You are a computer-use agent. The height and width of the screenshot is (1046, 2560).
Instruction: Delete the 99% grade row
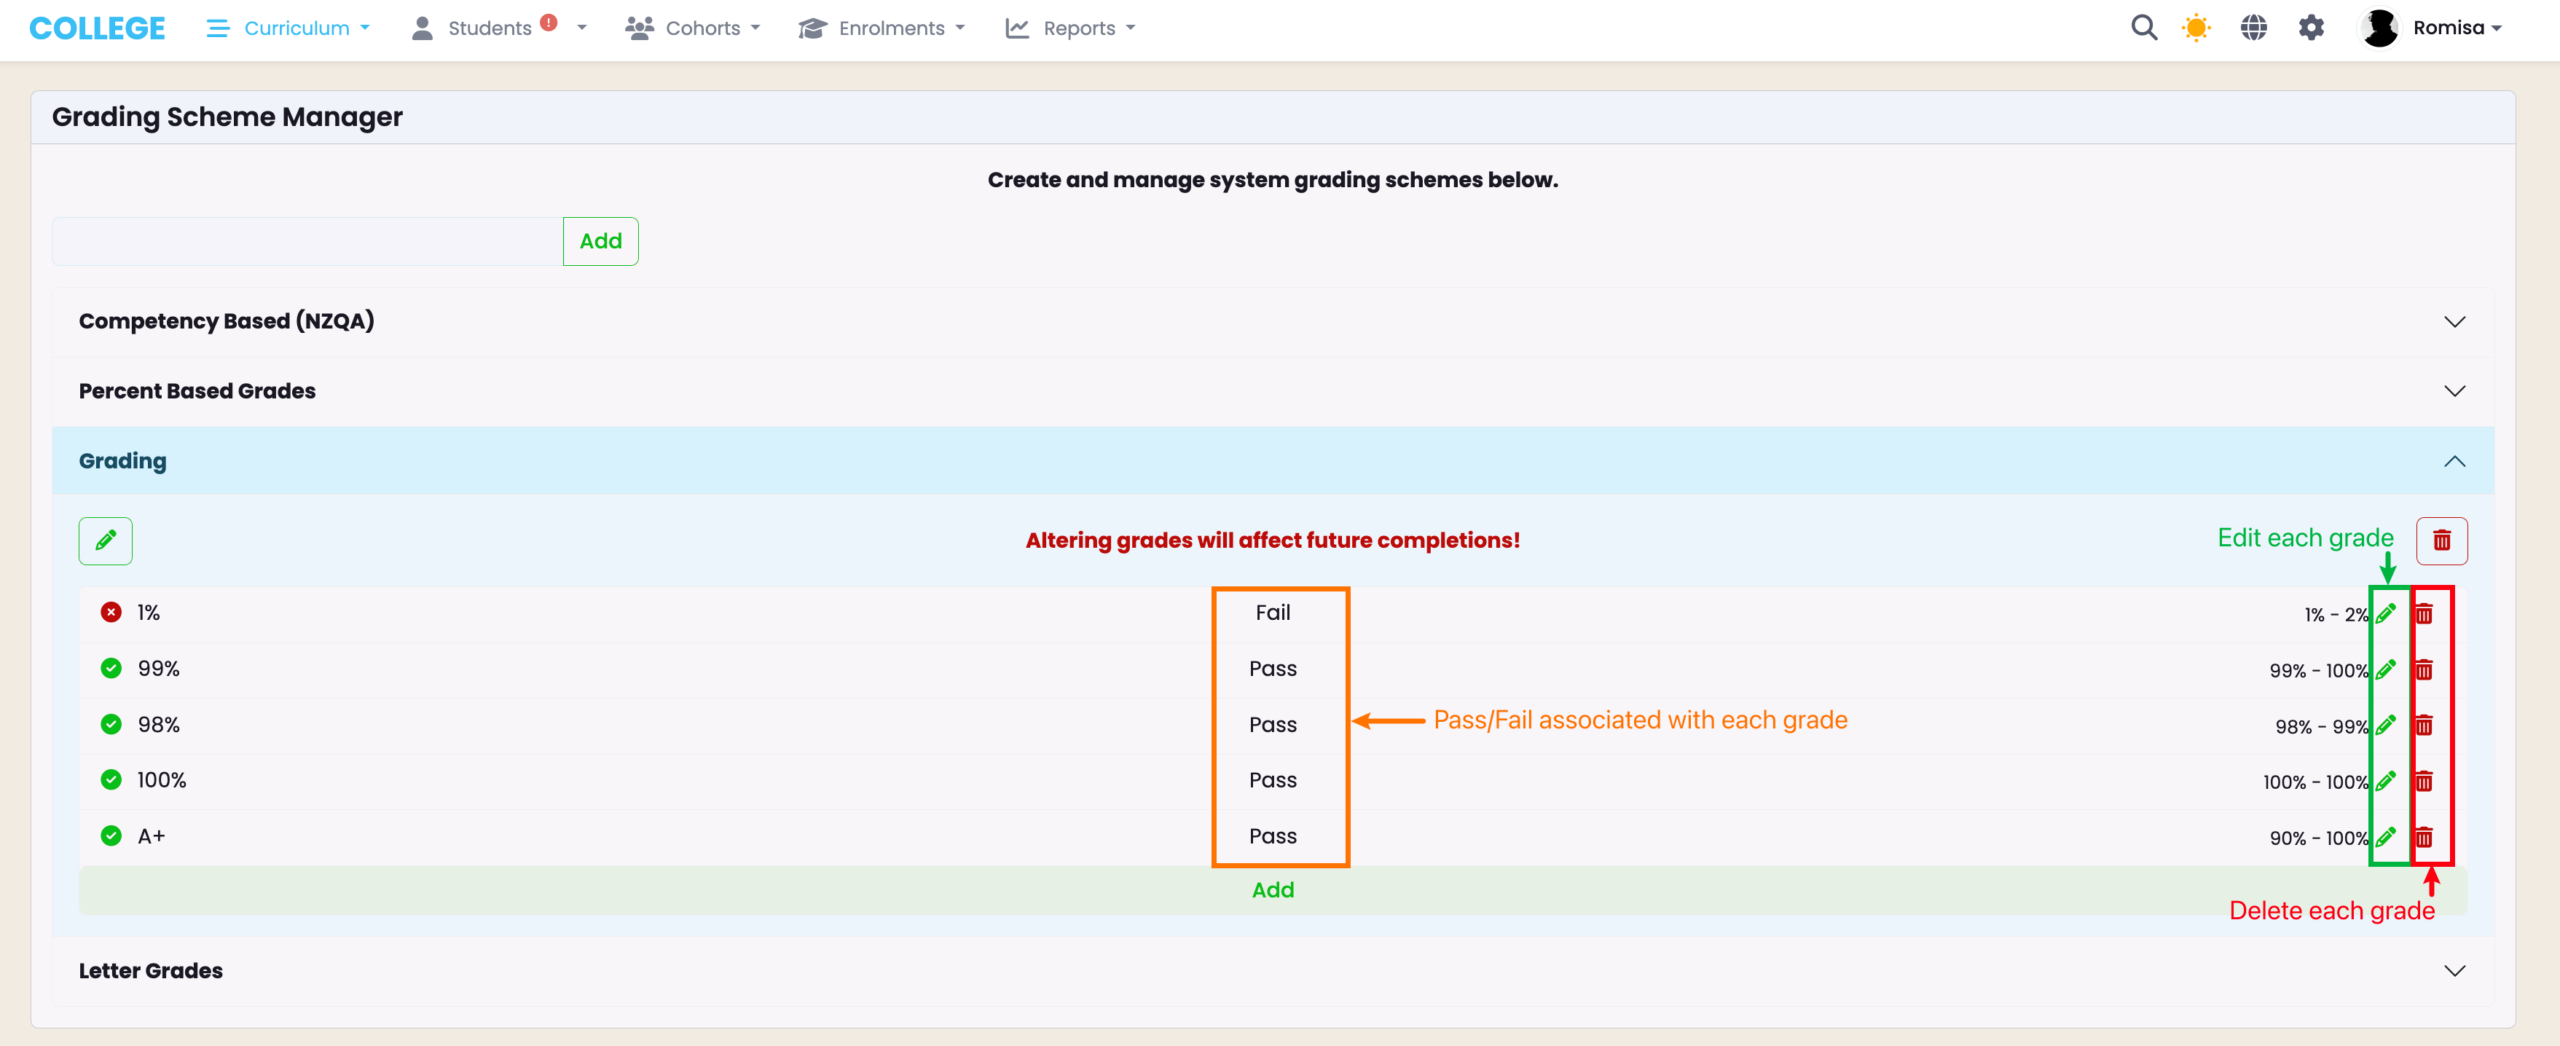pyautogui.click(x=2424, y=670)
